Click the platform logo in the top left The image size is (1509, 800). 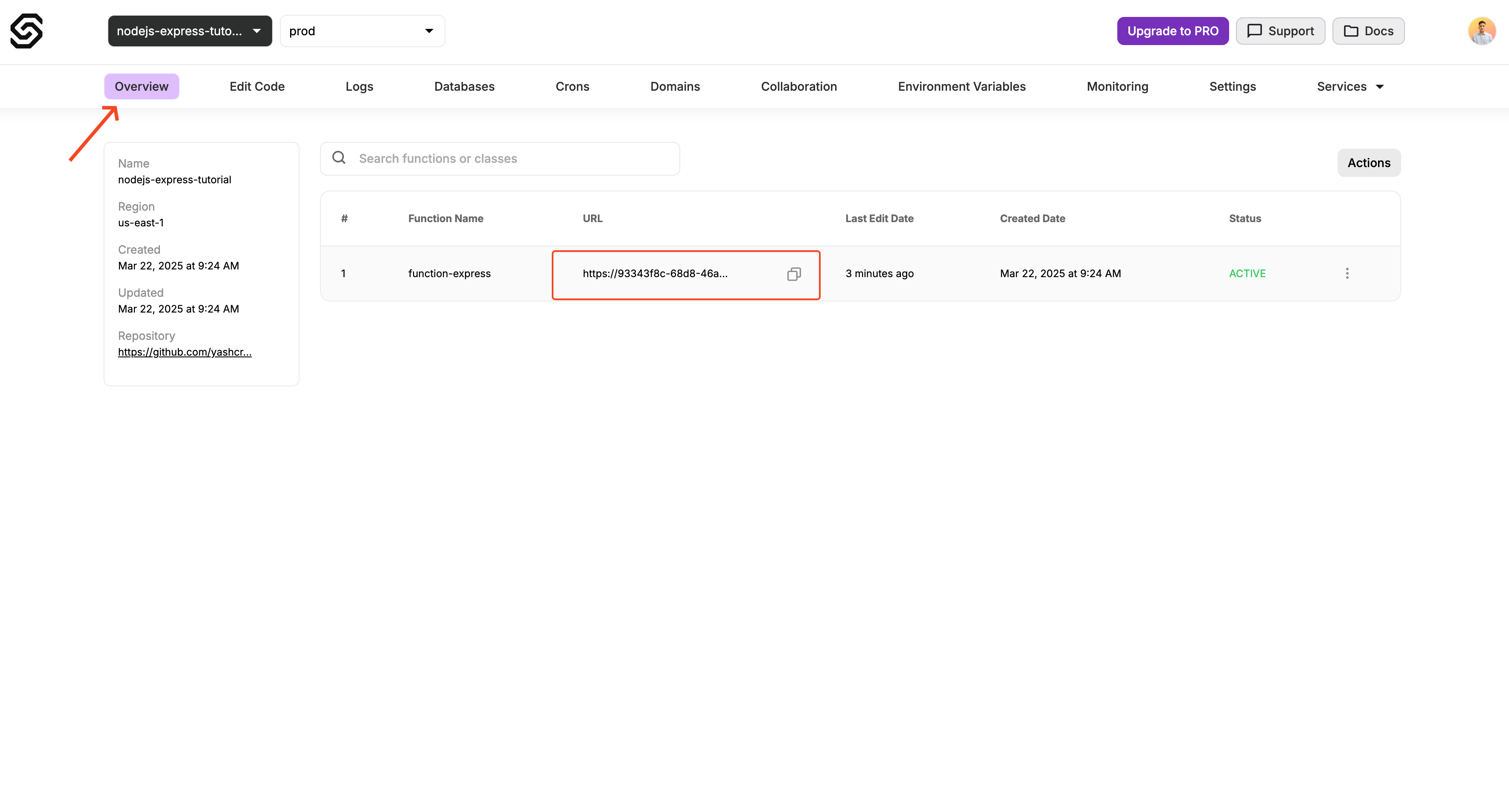point(25,31)
